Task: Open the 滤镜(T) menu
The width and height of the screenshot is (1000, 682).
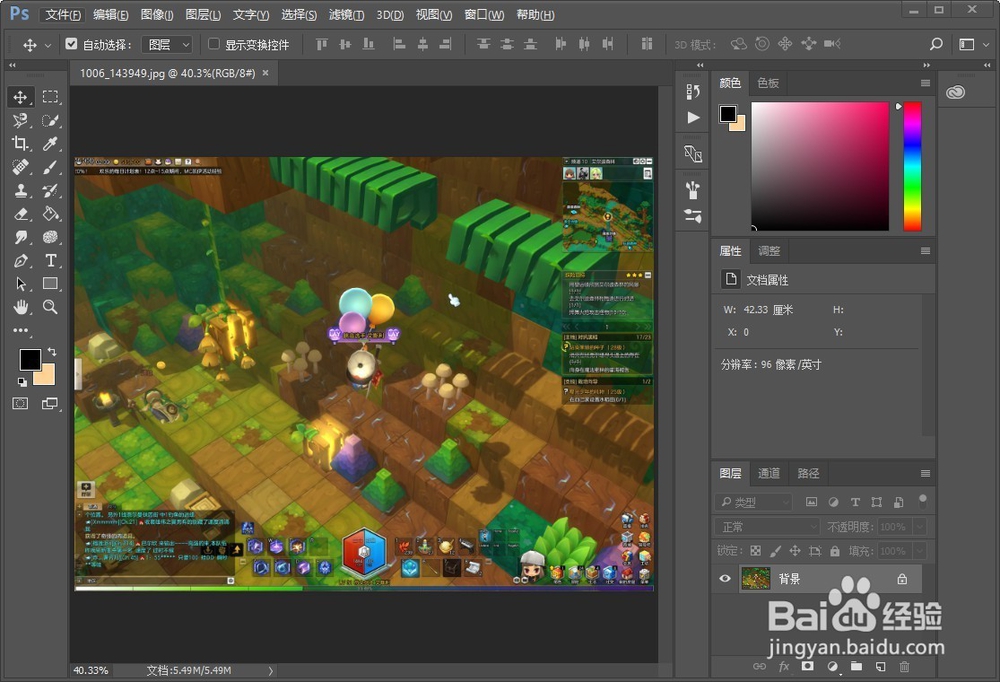Action: pos(346,15)
